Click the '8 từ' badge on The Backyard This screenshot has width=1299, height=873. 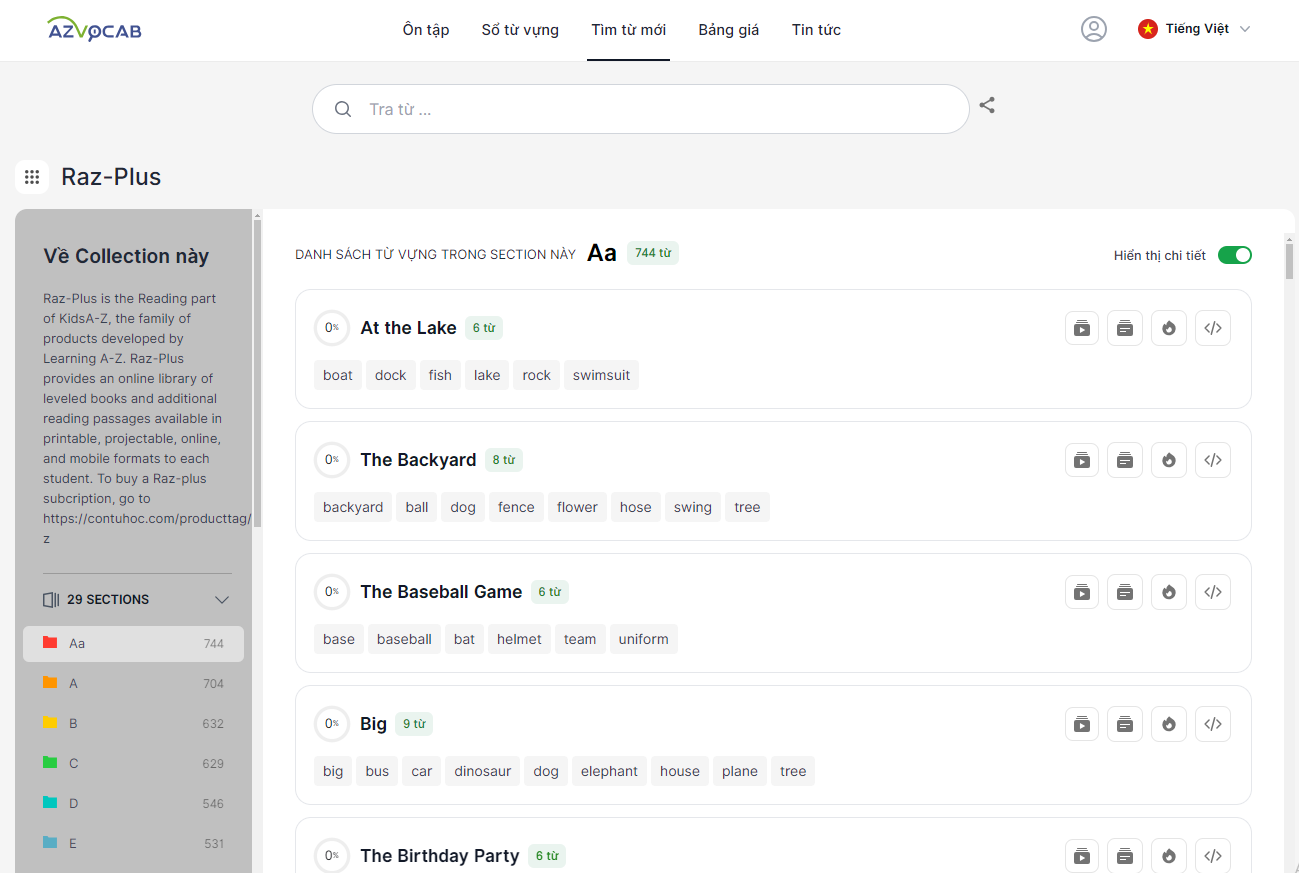pos(504,460)
